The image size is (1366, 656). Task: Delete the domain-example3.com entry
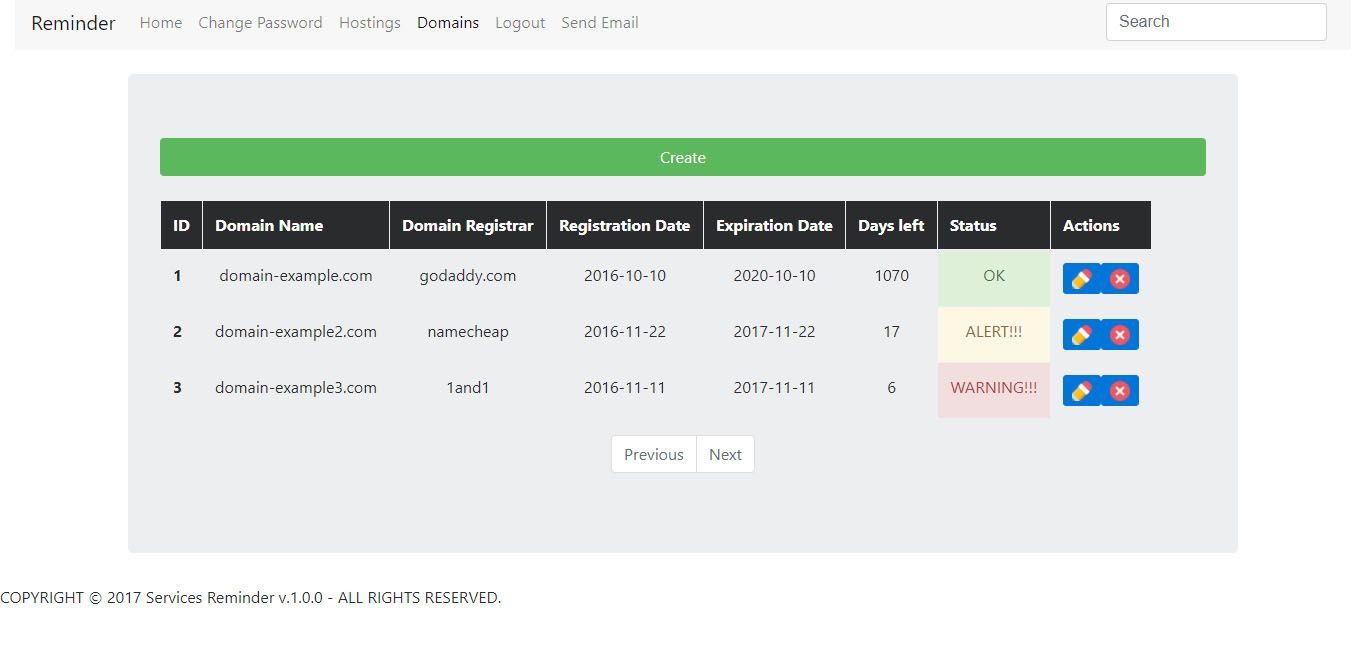click(x=1120, y=391)
